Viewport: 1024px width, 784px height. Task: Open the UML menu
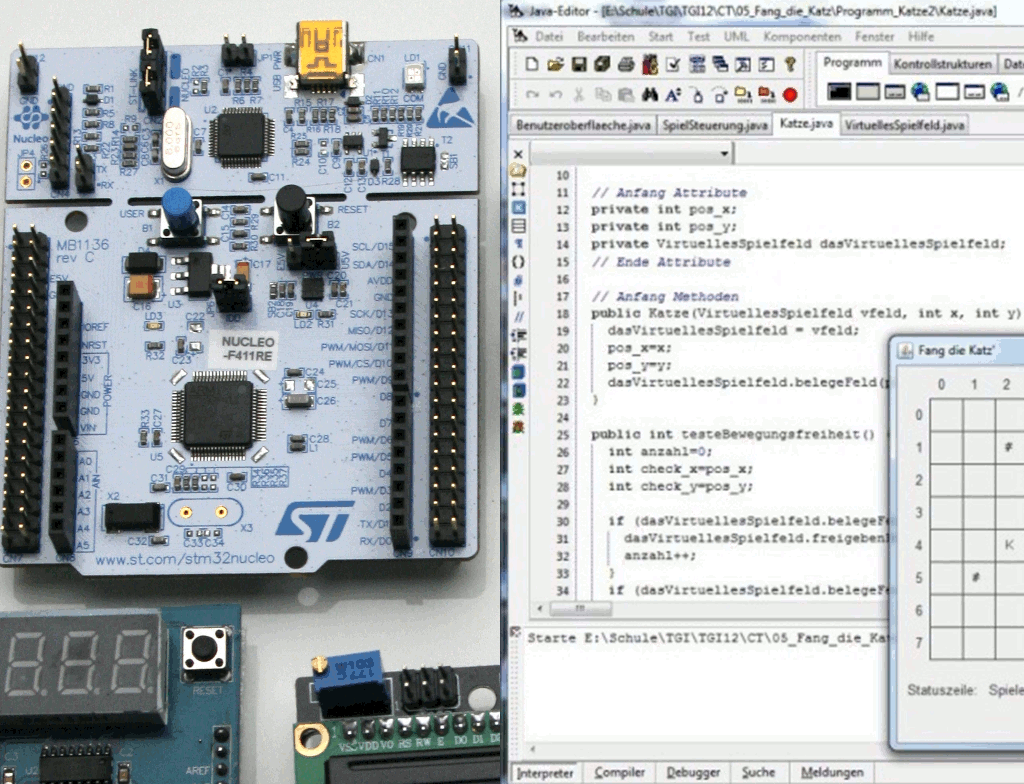736,37
